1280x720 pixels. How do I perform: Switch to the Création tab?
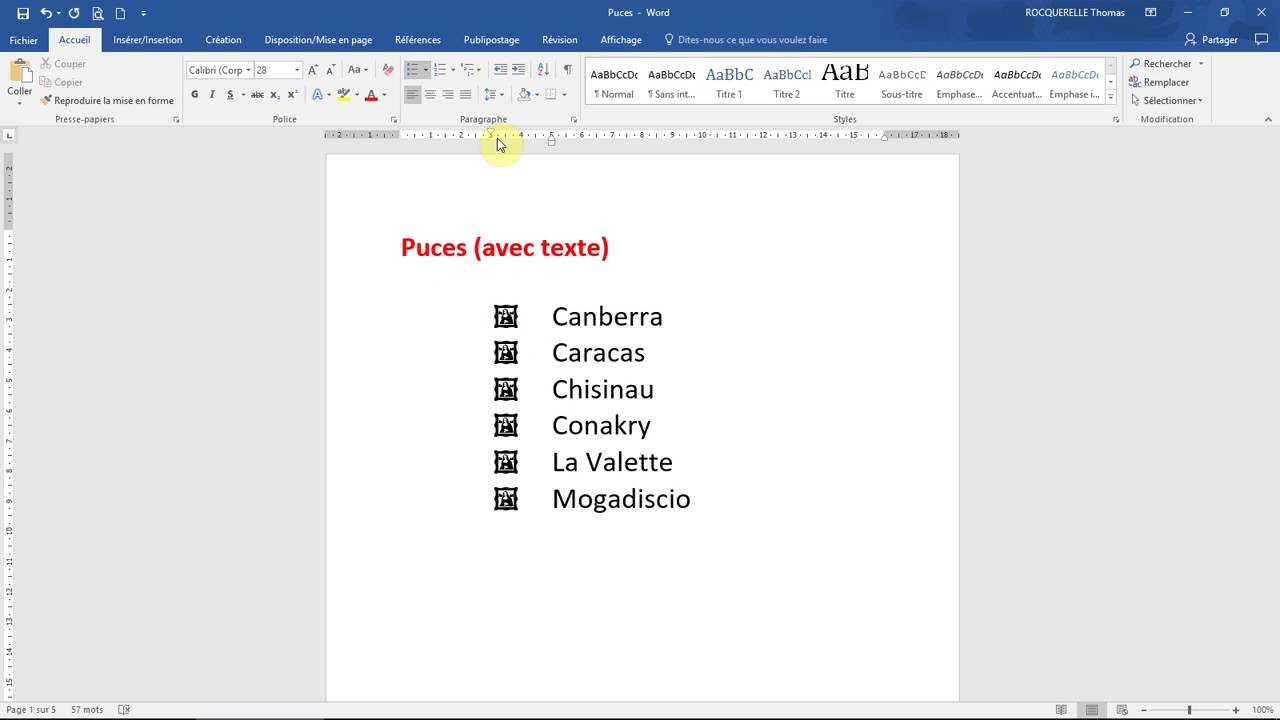tap(223, 40)
